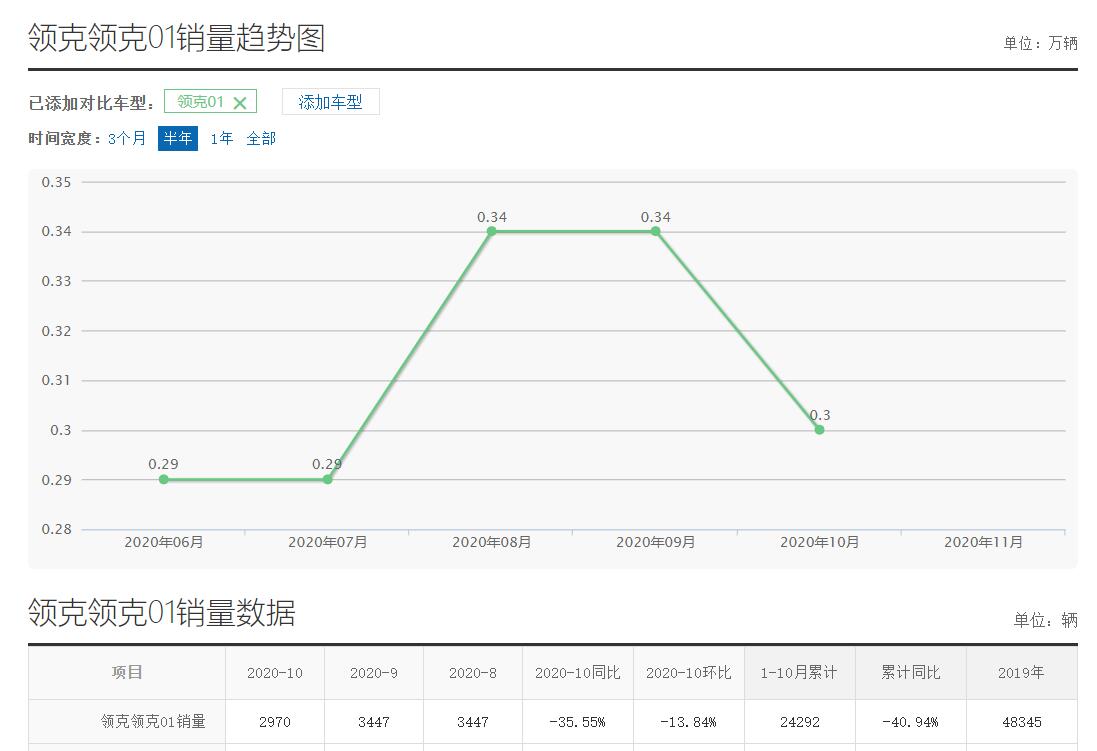Remove 领克01 comparison with the X icon
This screenshot has height=751, width=1097.
point(240,103)
